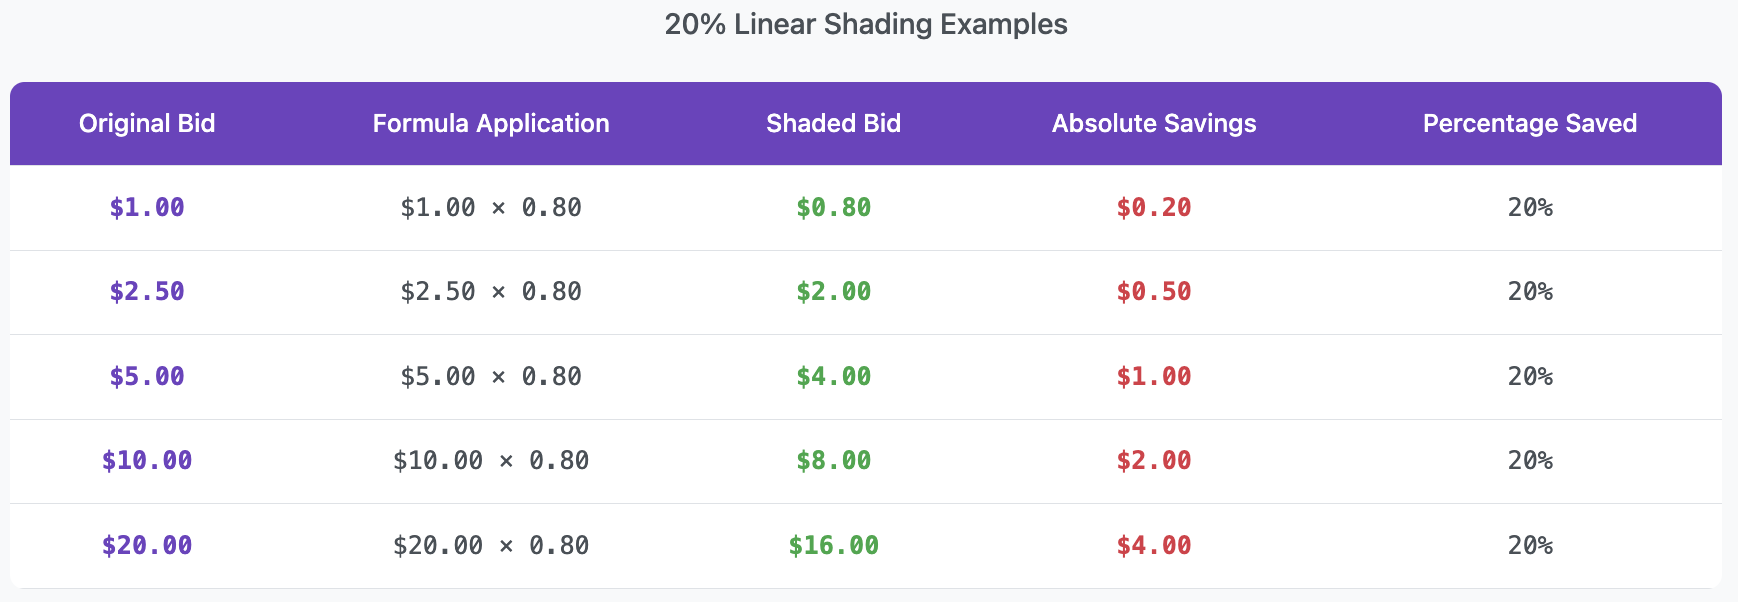Click the green $0.80 shaded bid
Screen dimensions: 1738x602
[833, 207]
